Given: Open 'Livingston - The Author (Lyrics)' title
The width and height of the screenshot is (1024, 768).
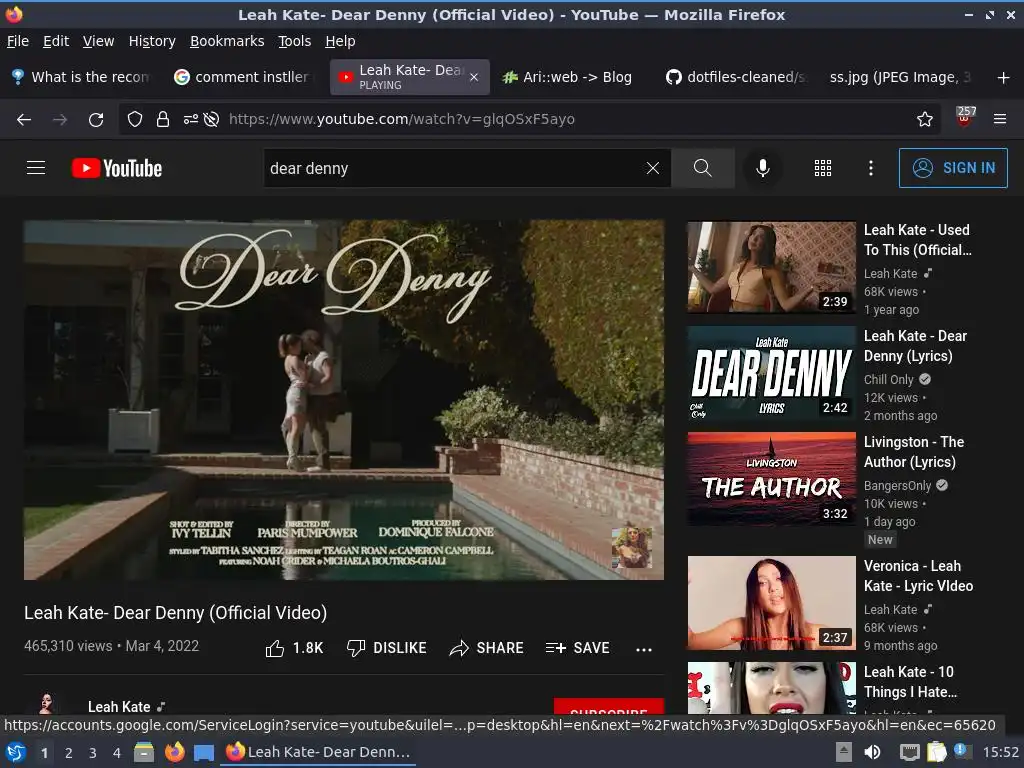Looking at the screenshot, I should [914, 451].
